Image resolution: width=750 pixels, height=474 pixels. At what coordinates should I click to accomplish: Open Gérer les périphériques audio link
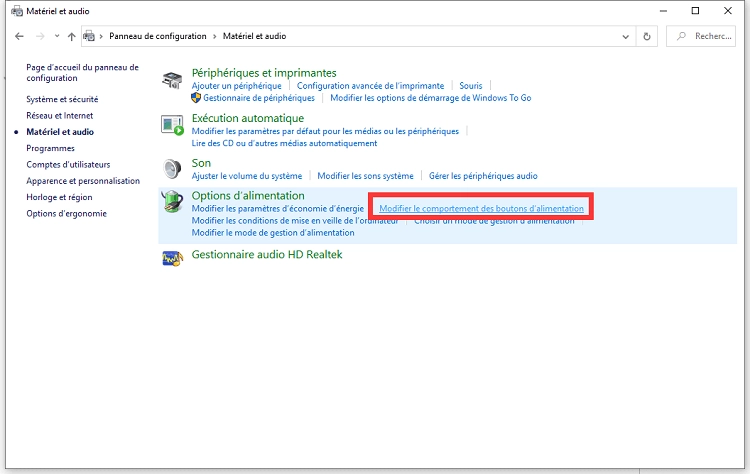pyautogui.click(x=483, y=176)
